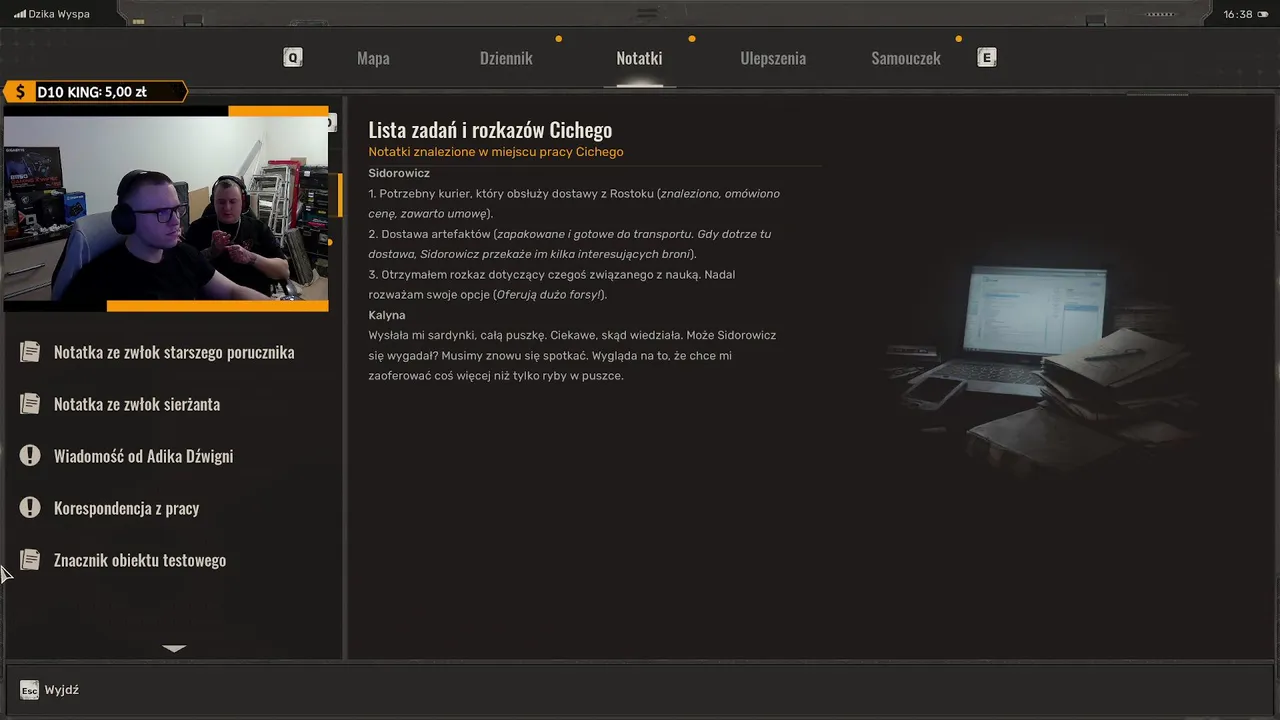Click the laptop illustration image
Image resolution: width=1280 pixels, height=720 pixels.
coord(1040,365)
